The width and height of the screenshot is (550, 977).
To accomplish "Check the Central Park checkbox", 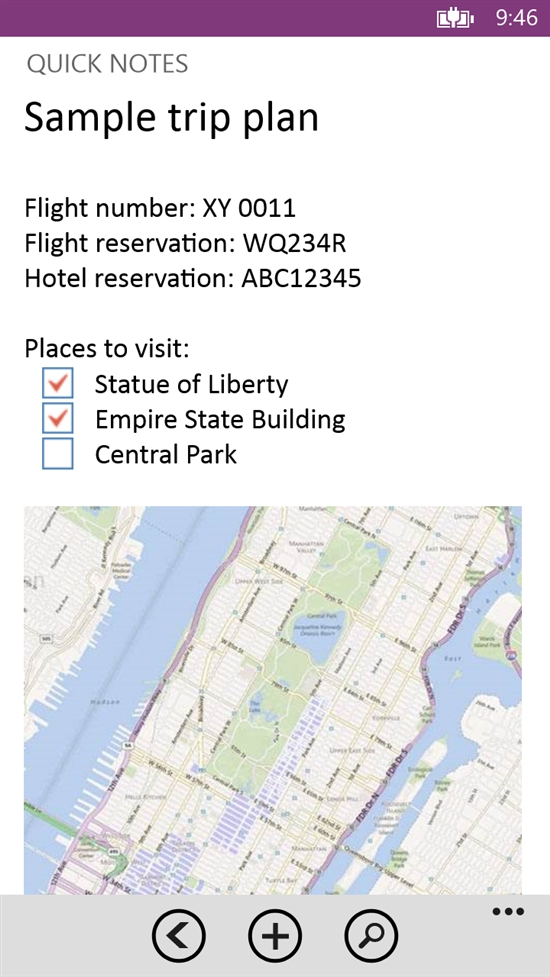I will (x=58, y=454).
